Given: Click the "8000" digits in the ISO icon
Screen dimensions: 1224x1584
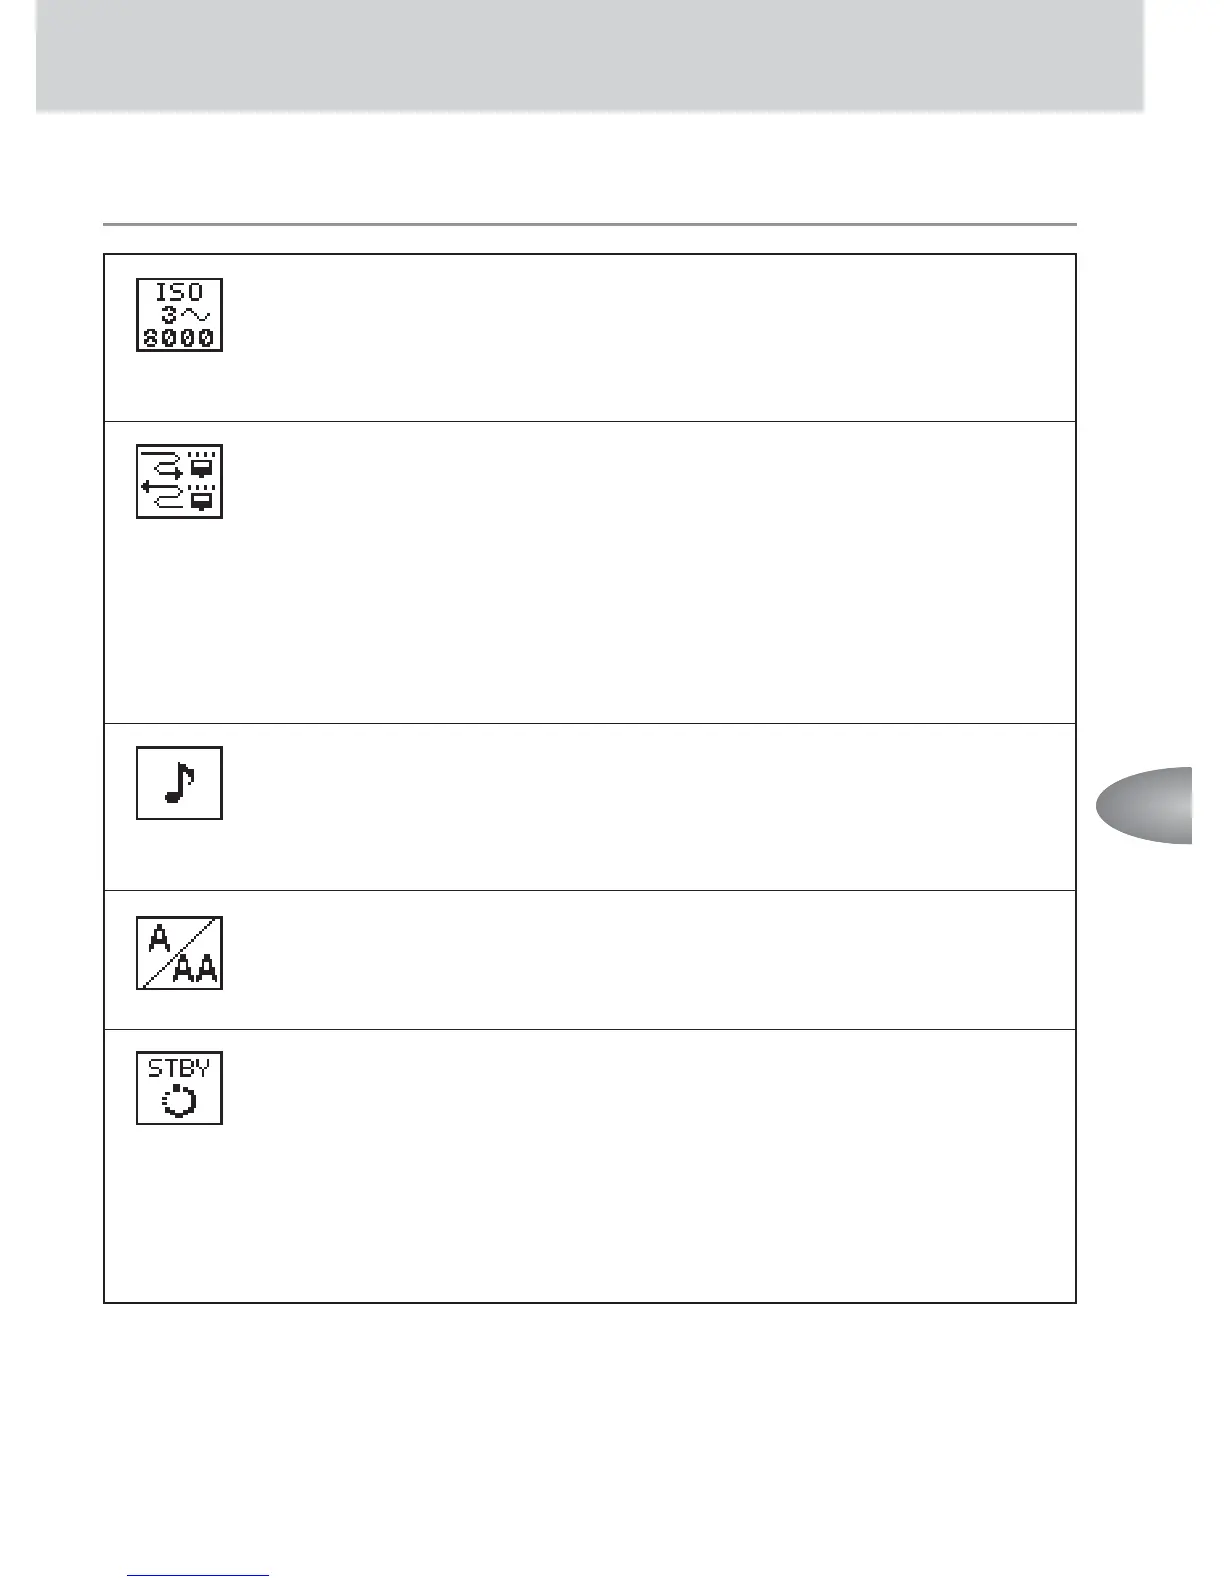Looking at the screenshot, I should [x=179, y=338].
